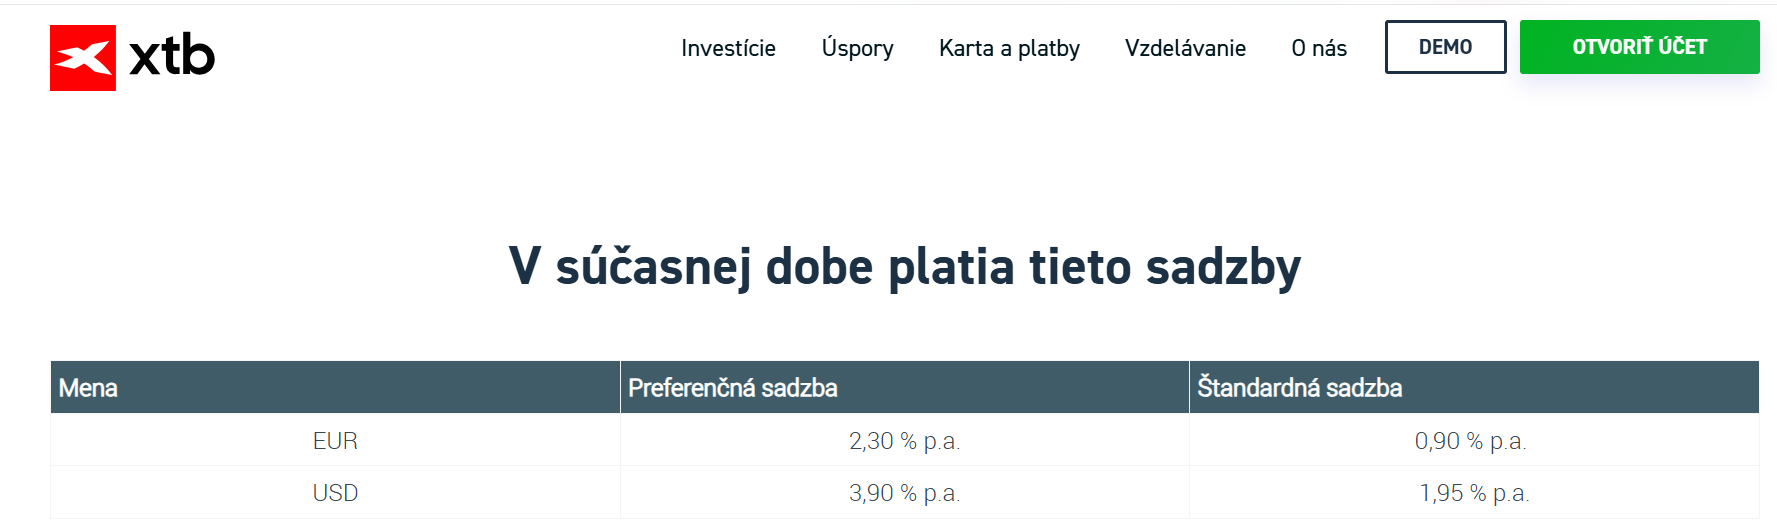Open the Vzdelávanie menu

click(1185, 48)
